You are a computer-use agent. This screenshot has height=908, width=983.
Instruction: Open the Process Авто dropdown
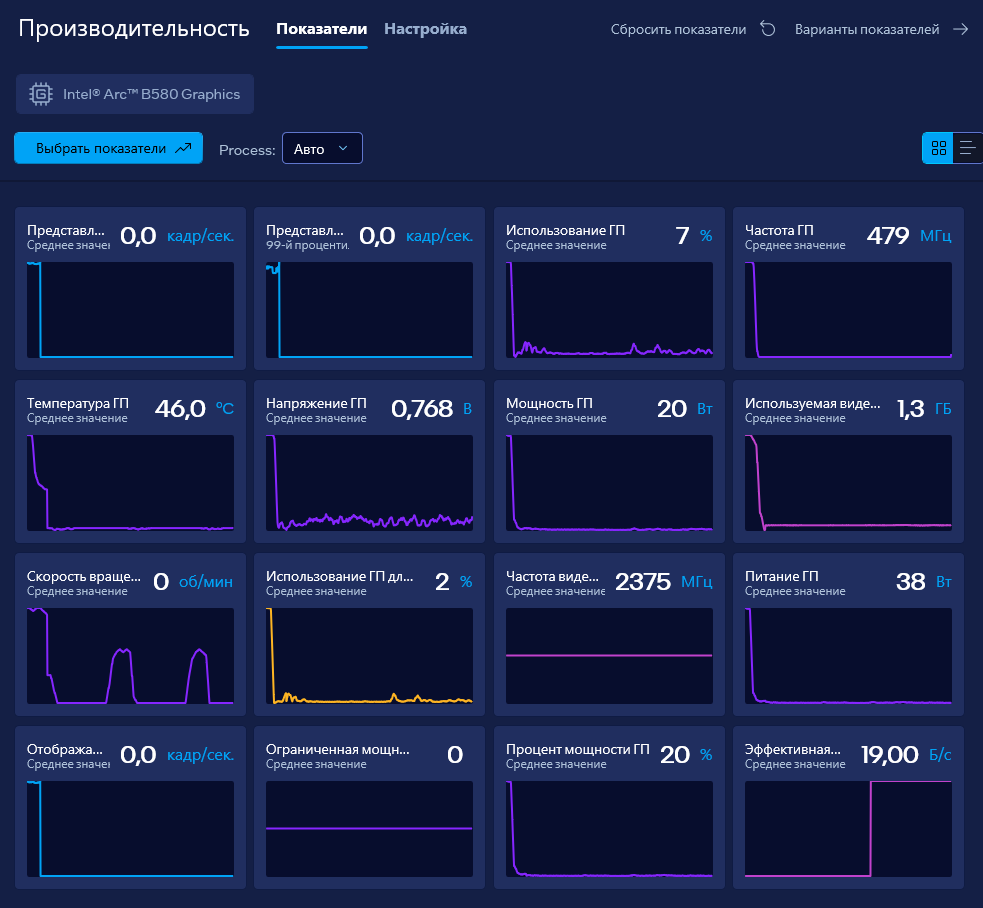point(322,149)
